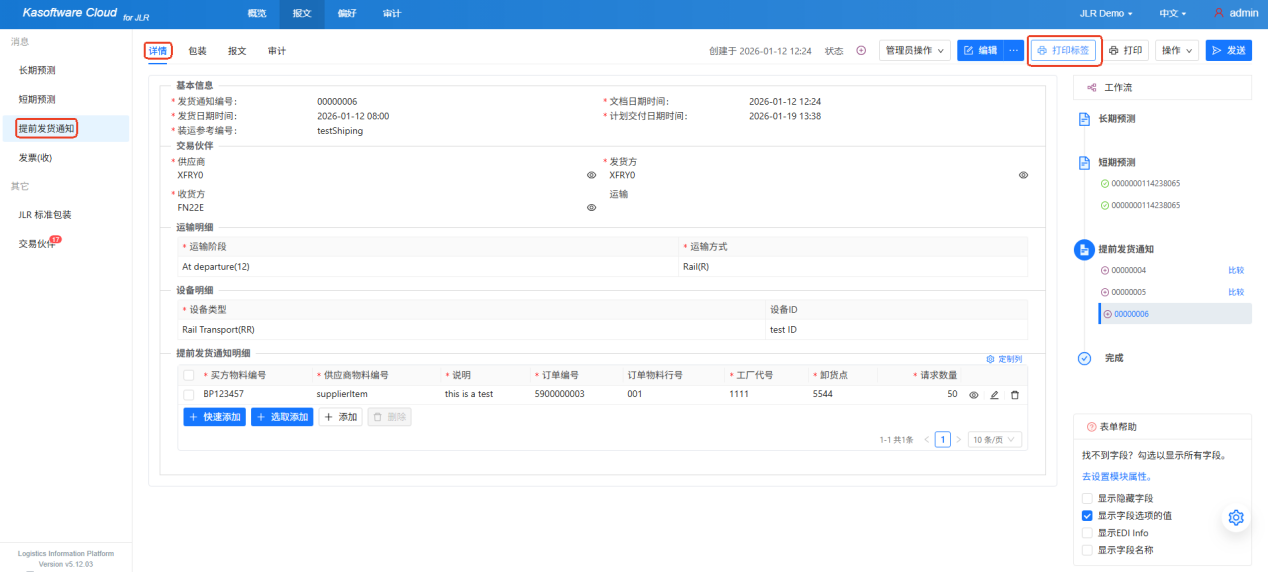Edit the BP123457 row with the pencil icon
This screenshot has width=1268, height=572.
pyautogui.click(x=994, y=395)
